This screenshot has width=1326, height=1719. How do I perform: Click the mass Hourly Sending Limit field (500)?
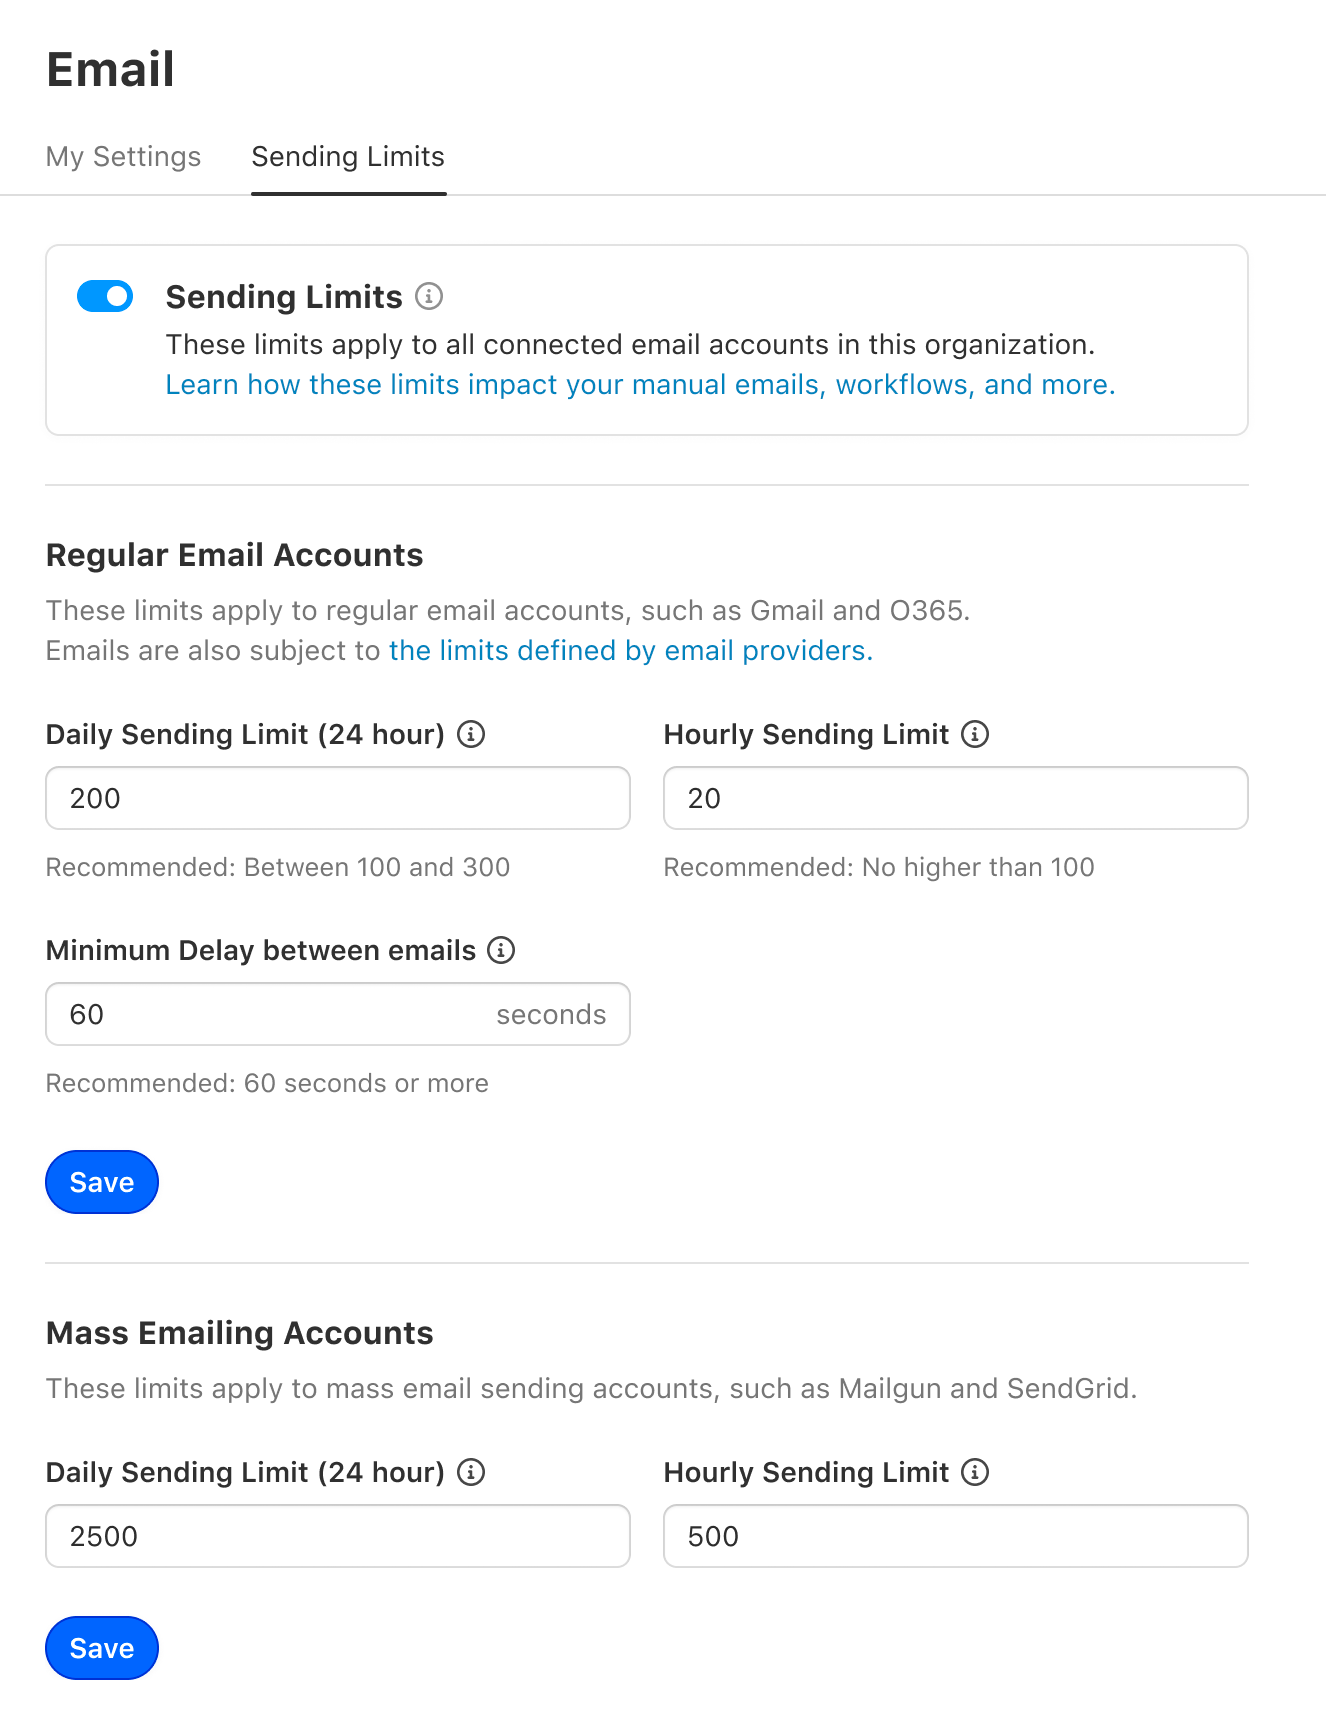pyautogui.click(x=955, y=1536)
